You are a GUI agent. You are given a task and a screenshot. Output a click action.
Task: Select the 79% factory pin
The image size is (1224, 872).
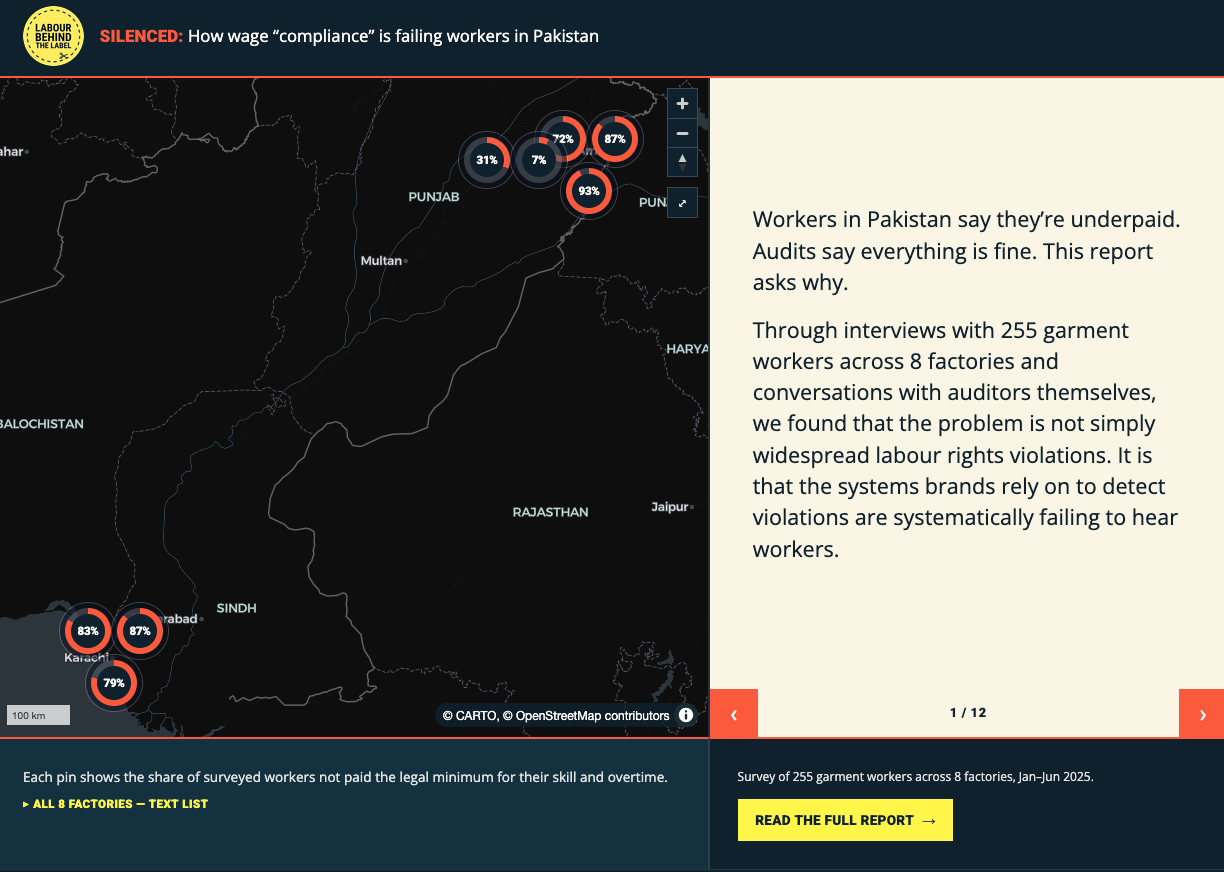coord(114,683)
